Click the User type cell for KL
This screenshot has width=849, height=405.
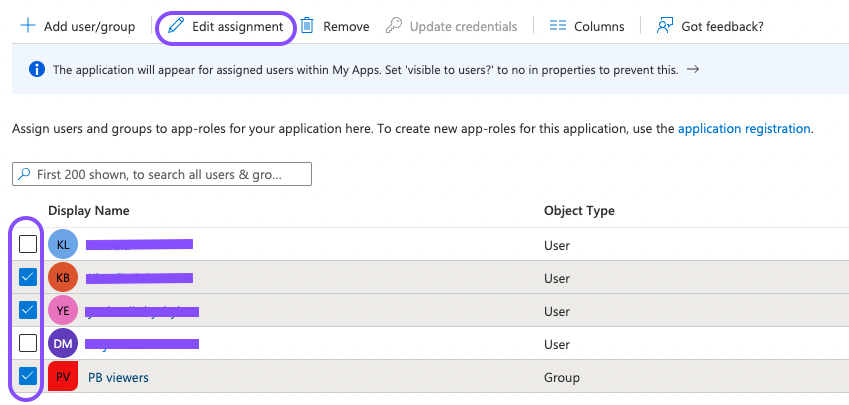point(557,246)
